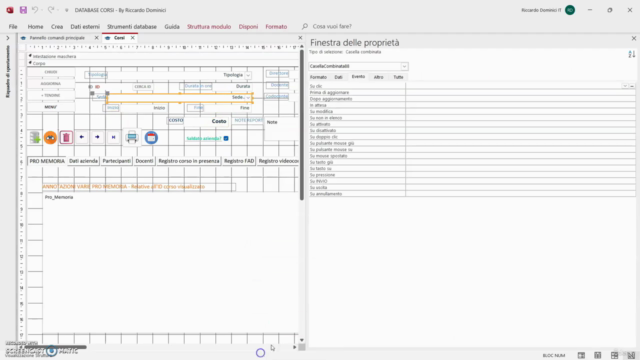This screenshot has height=360, width=640.
Task: Open the Formato ribbon tab
Action: click(x=276, y=27)
